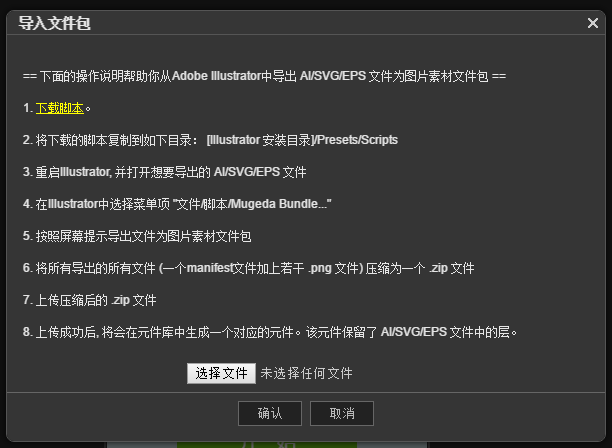
Task: Click step 3 restart Illustrator instruction
Action: tap(164, 172)
